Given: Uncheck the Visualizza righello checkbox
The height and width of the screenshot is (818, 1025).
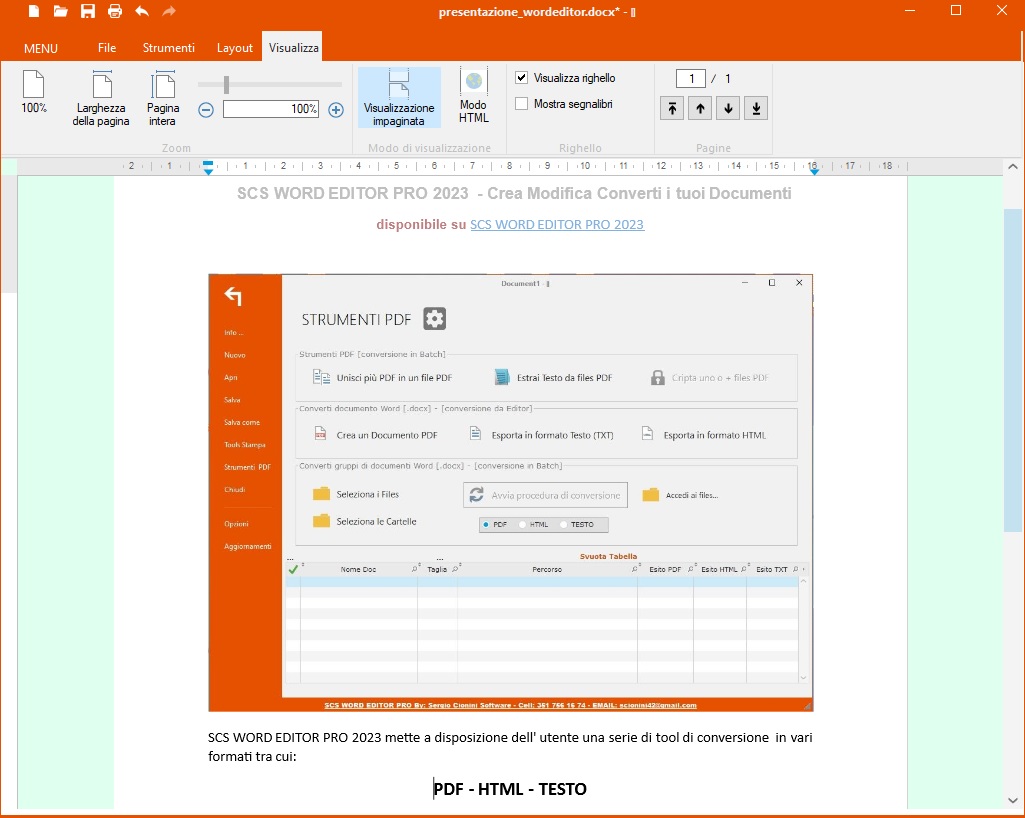Looking at the screenshot, I should [x=522, y=78].
